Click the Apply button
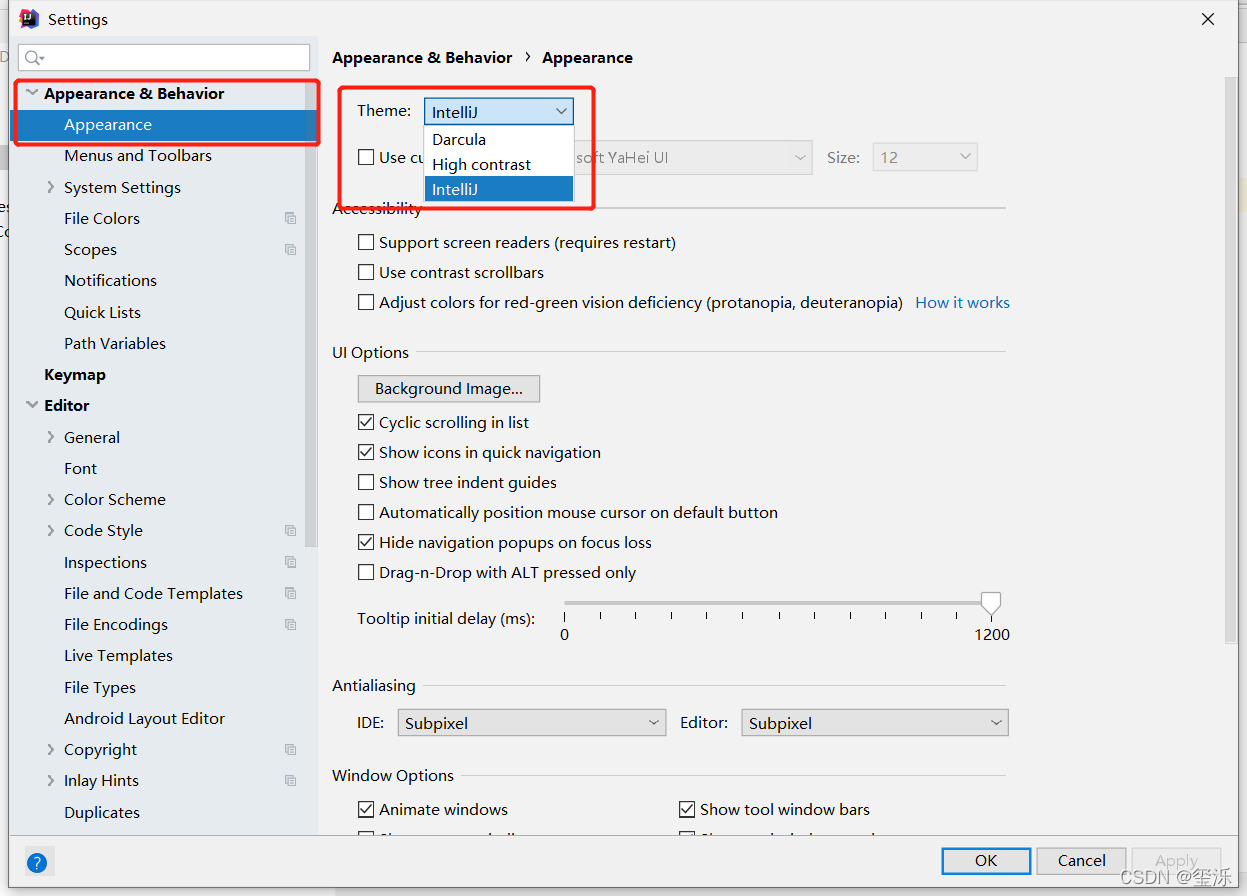 [x=1176, y=860]
